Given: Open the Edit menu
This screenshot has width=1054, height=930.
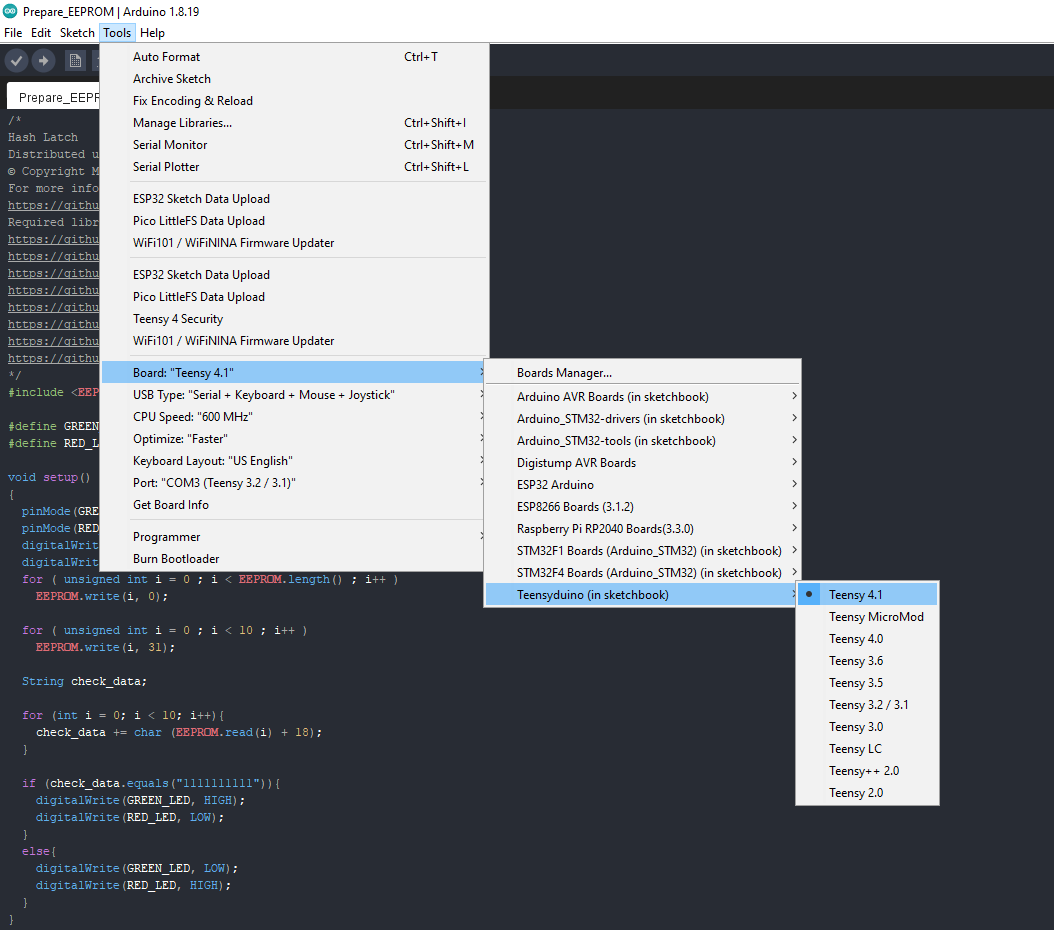Looking at the screenshot, I should [41, 33].
